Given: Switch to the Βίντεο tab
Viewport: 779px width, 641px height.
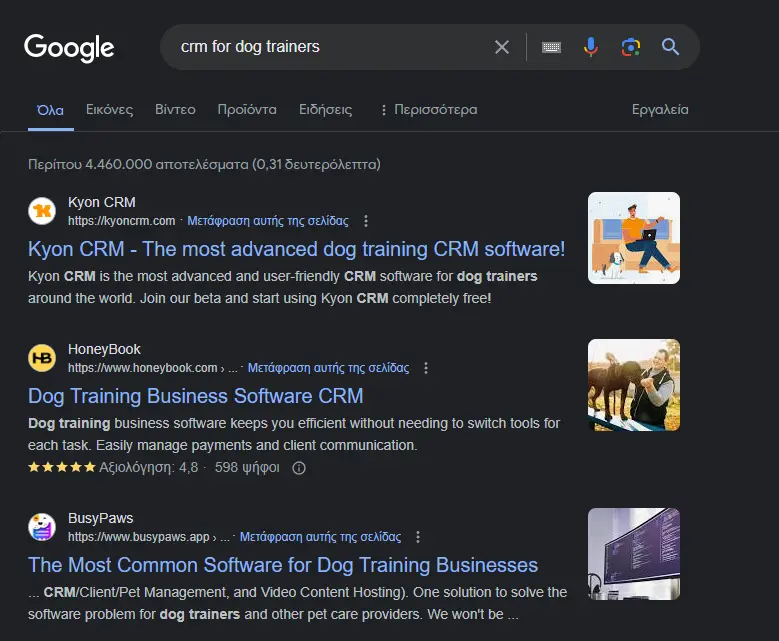Looking at the screenshot, I should click(x=175, y=110).
